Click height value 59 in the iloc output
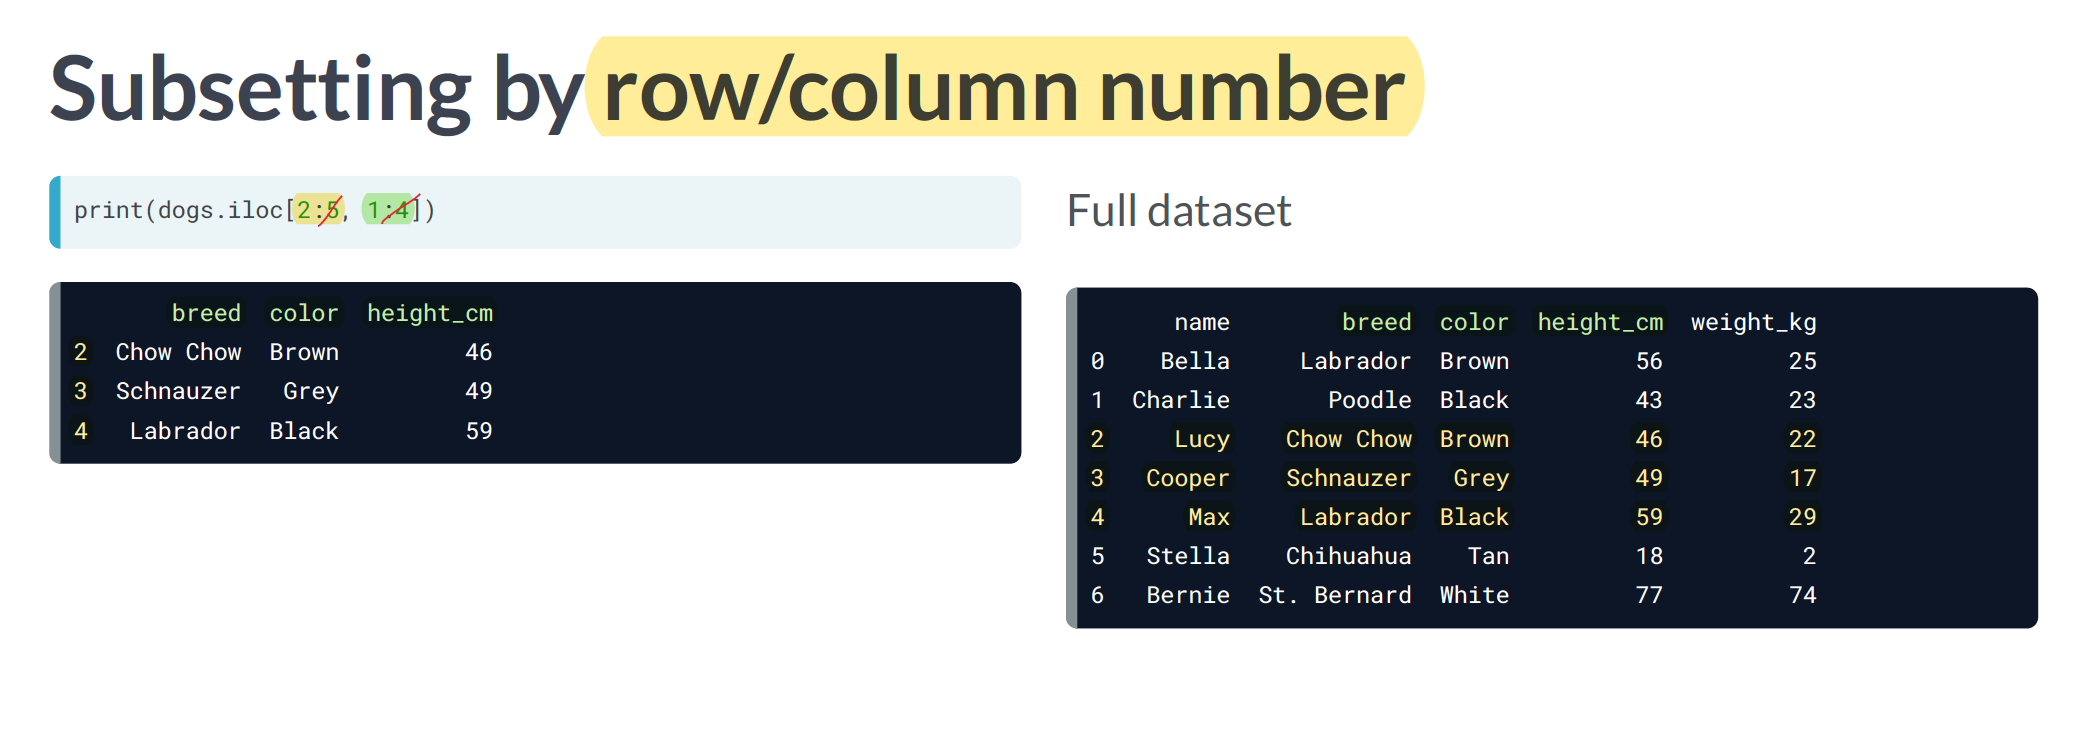 tap(479, 431)
